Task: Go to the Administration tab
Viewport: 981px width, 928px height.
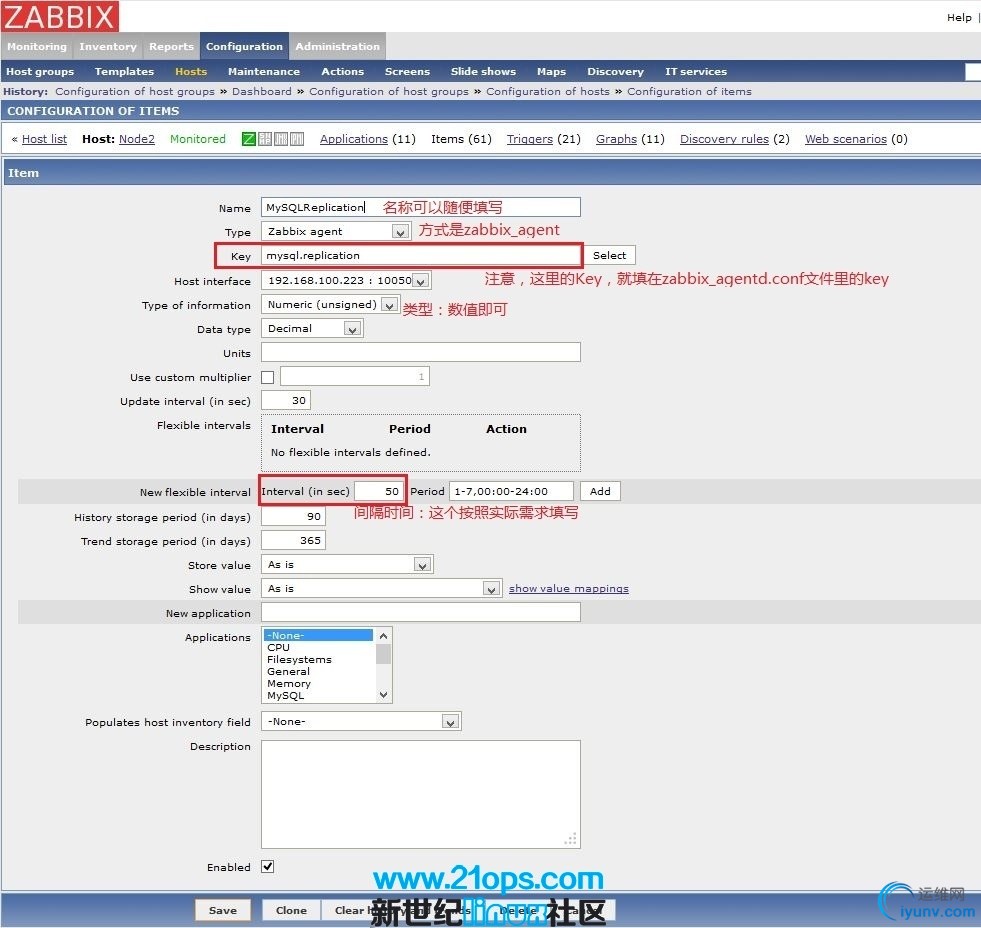Action: [337, 46]
